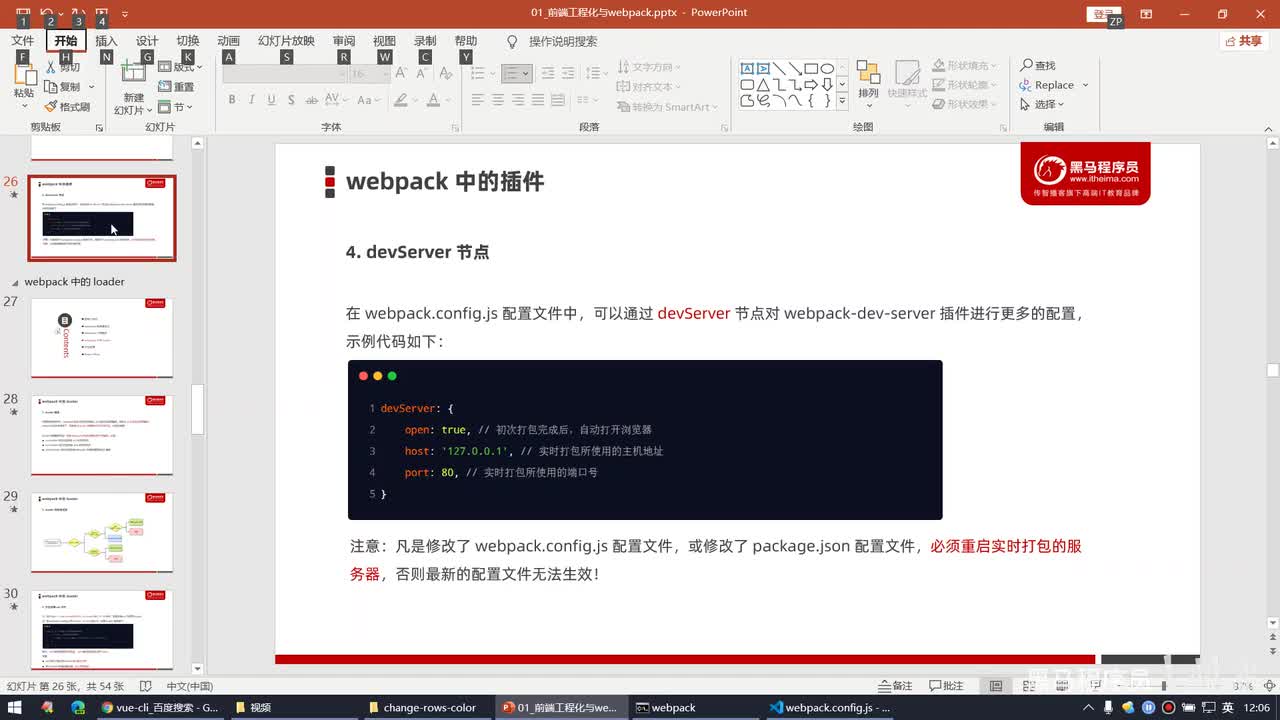Viewport: 1280px width, 720px height.
Task: Fit slide to current window icon
Action: click(x=1268, y=686)
